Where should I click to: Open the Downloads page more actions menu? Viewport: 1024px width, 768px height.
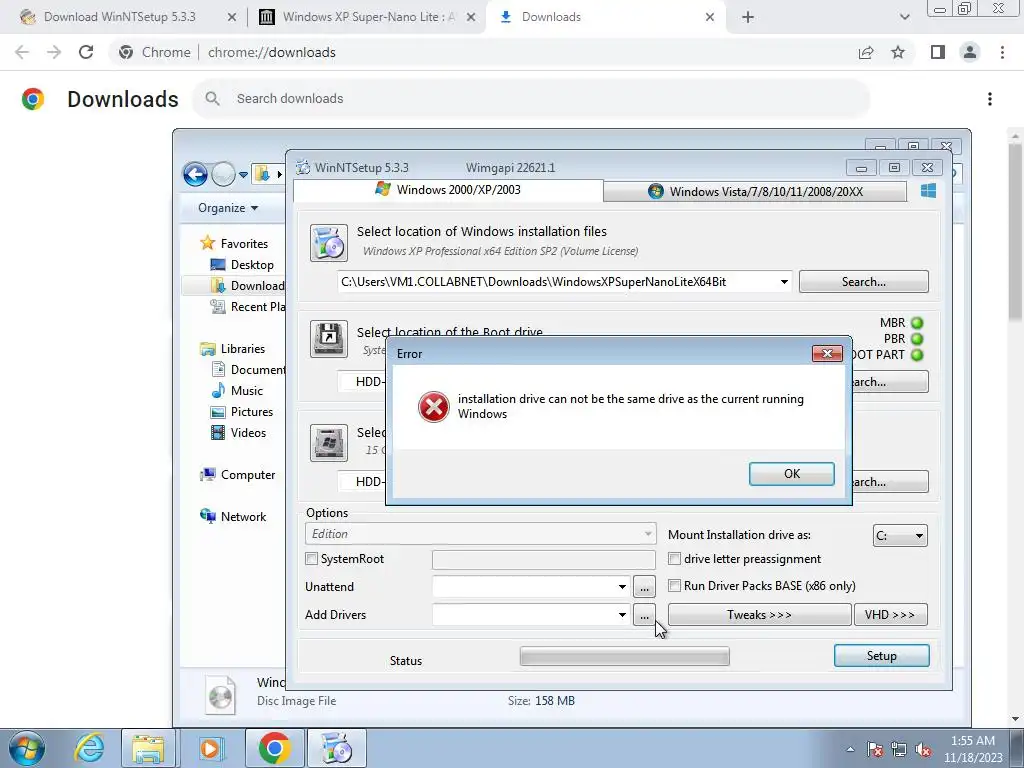[990, 99]
